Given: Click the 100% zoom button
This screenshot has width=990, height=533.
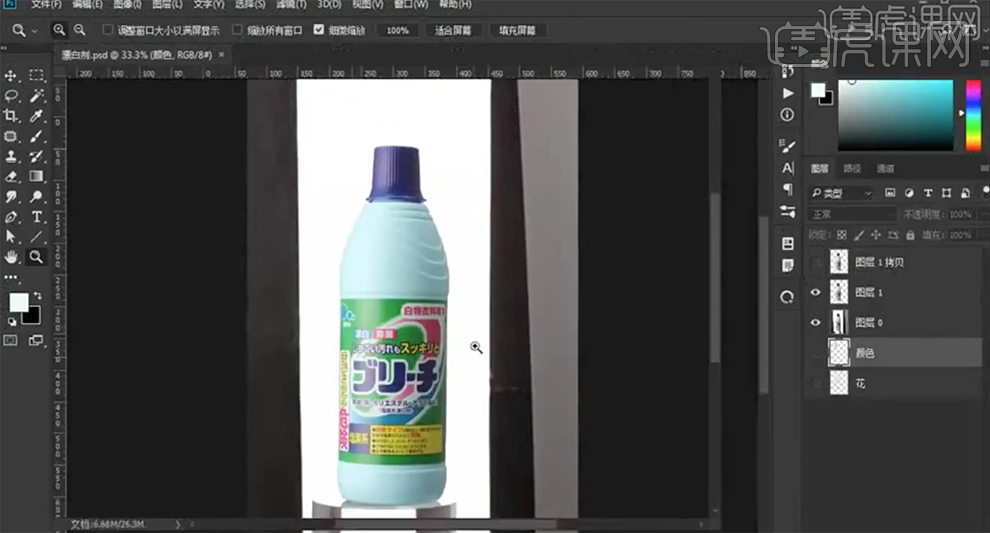Looking at the screenshot, I should 397,30.
